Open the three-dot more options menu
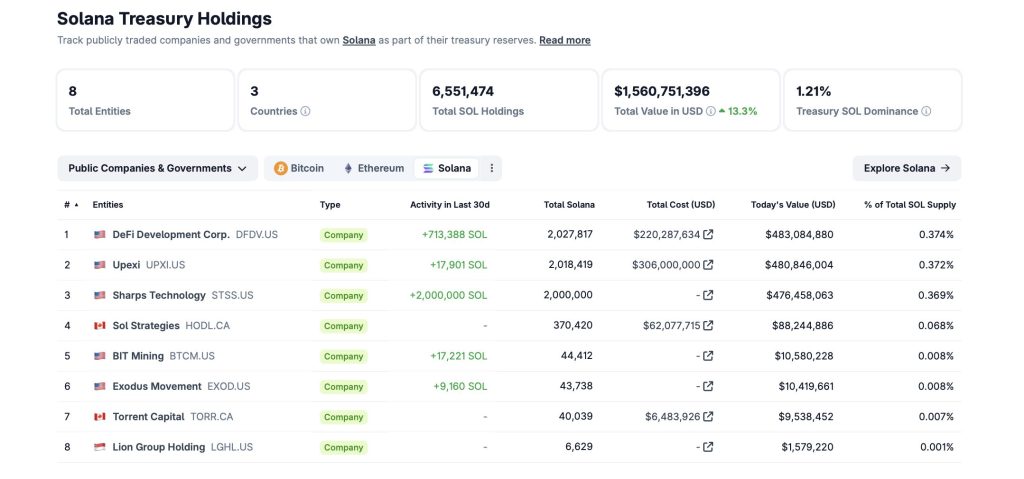 point(491,168)
